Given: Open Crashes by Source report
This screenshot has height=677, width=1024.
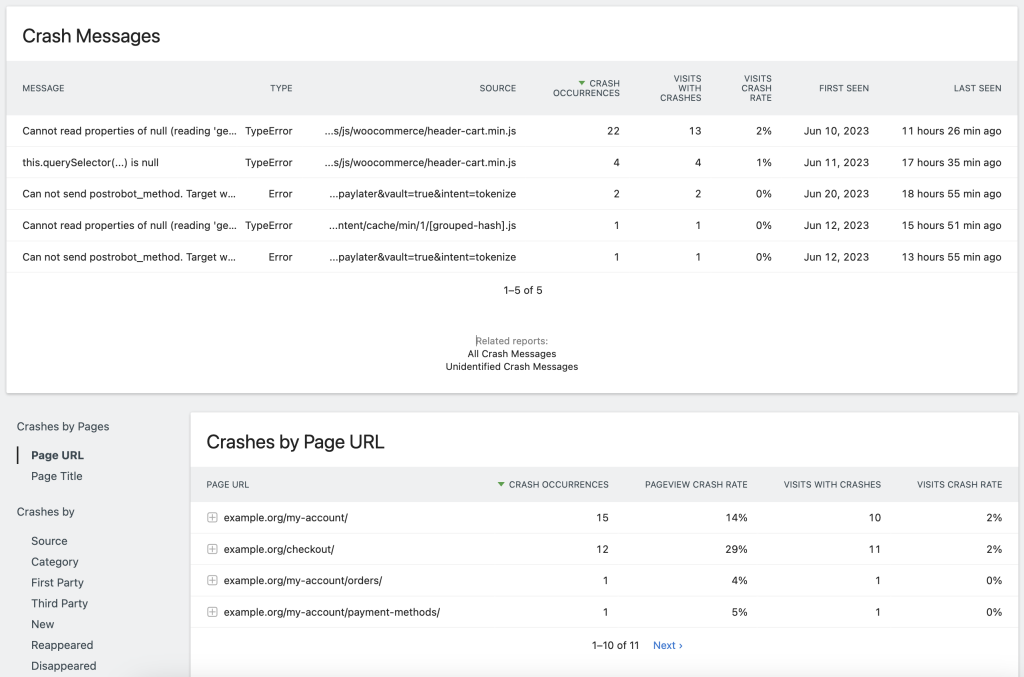Looking at the screenshot, I should (49, 541).
